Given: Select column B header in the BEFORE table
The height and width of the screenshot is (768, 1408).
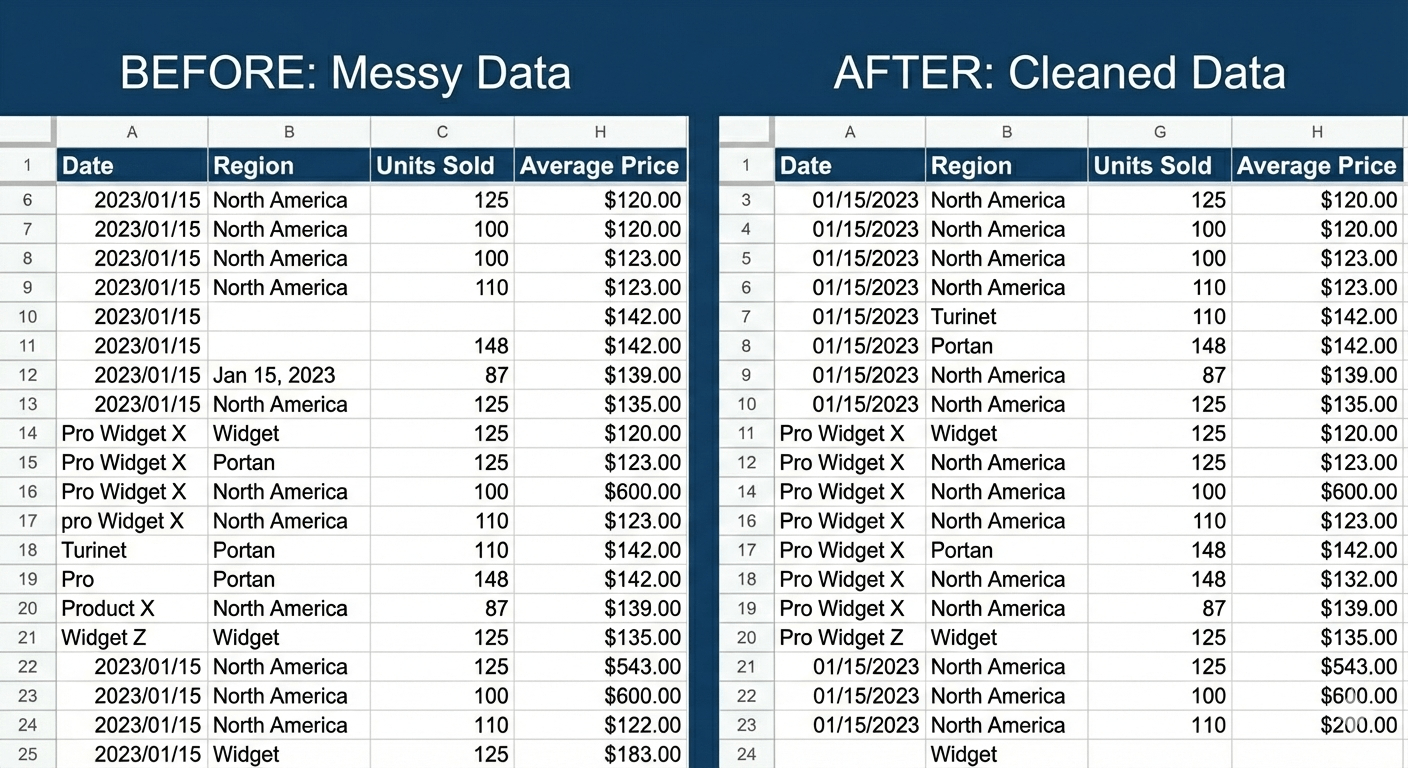Looking at the screenshot, I should pos(288,131).
